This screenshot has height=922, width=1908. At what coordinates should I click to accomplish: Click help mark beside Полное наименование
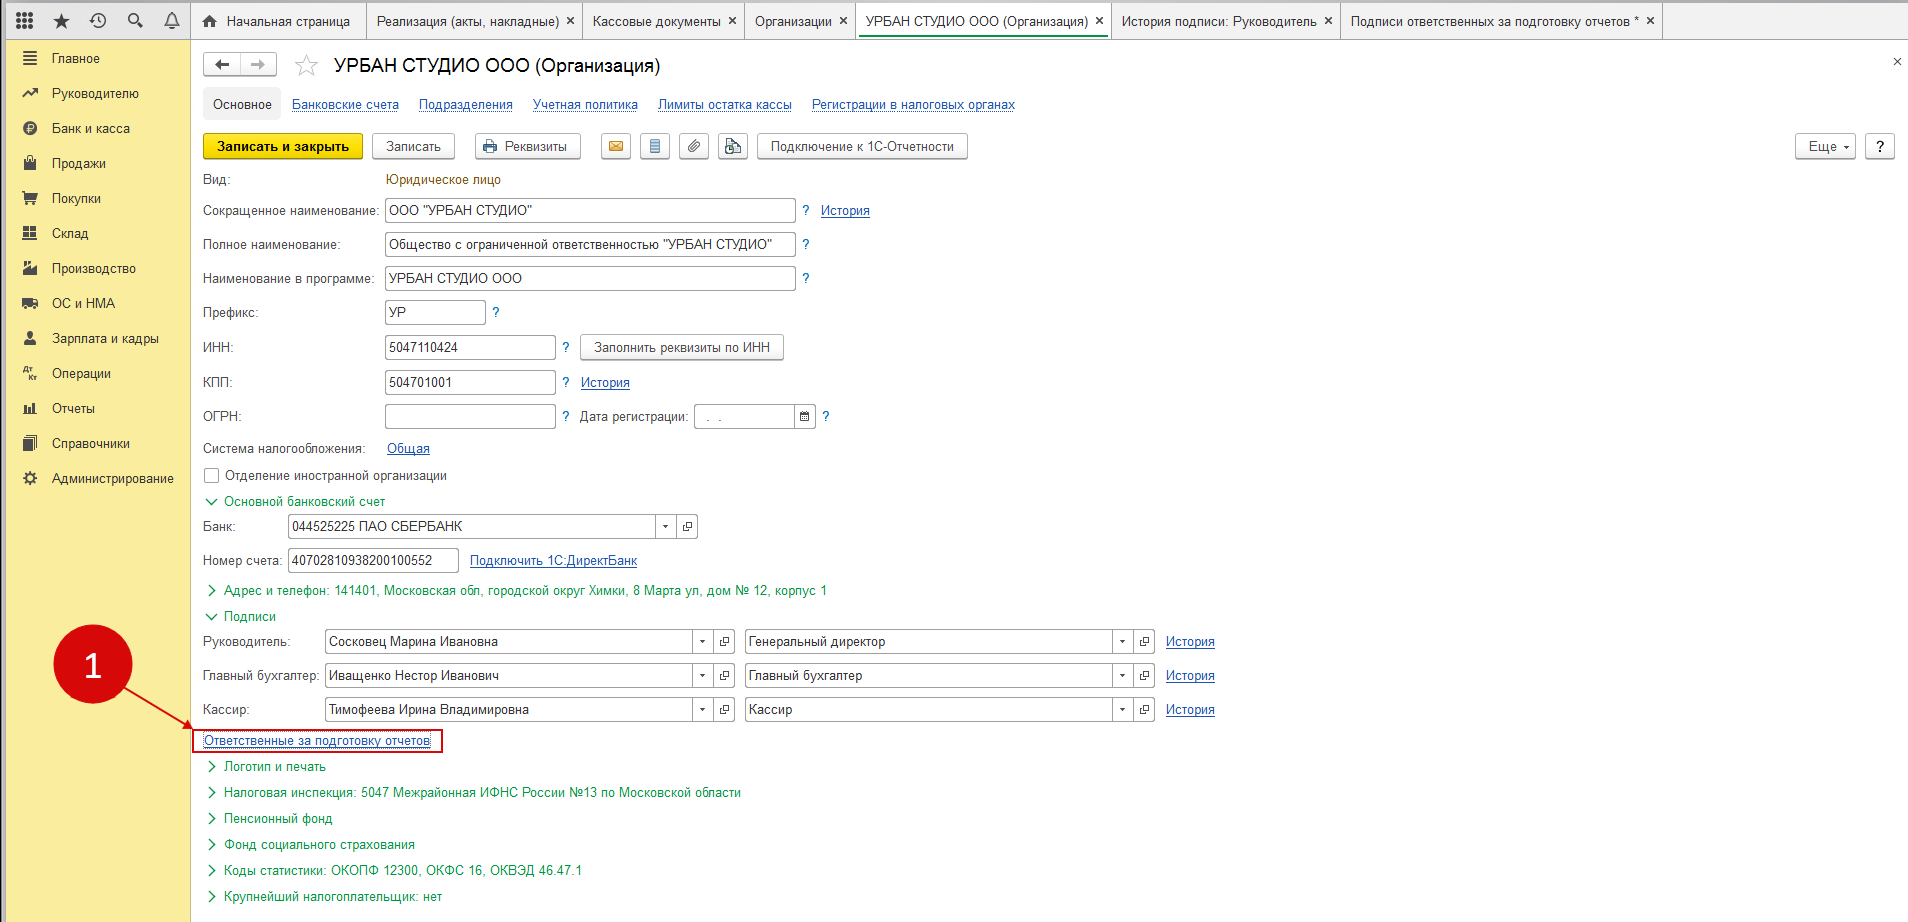click(x=806, y=244)
